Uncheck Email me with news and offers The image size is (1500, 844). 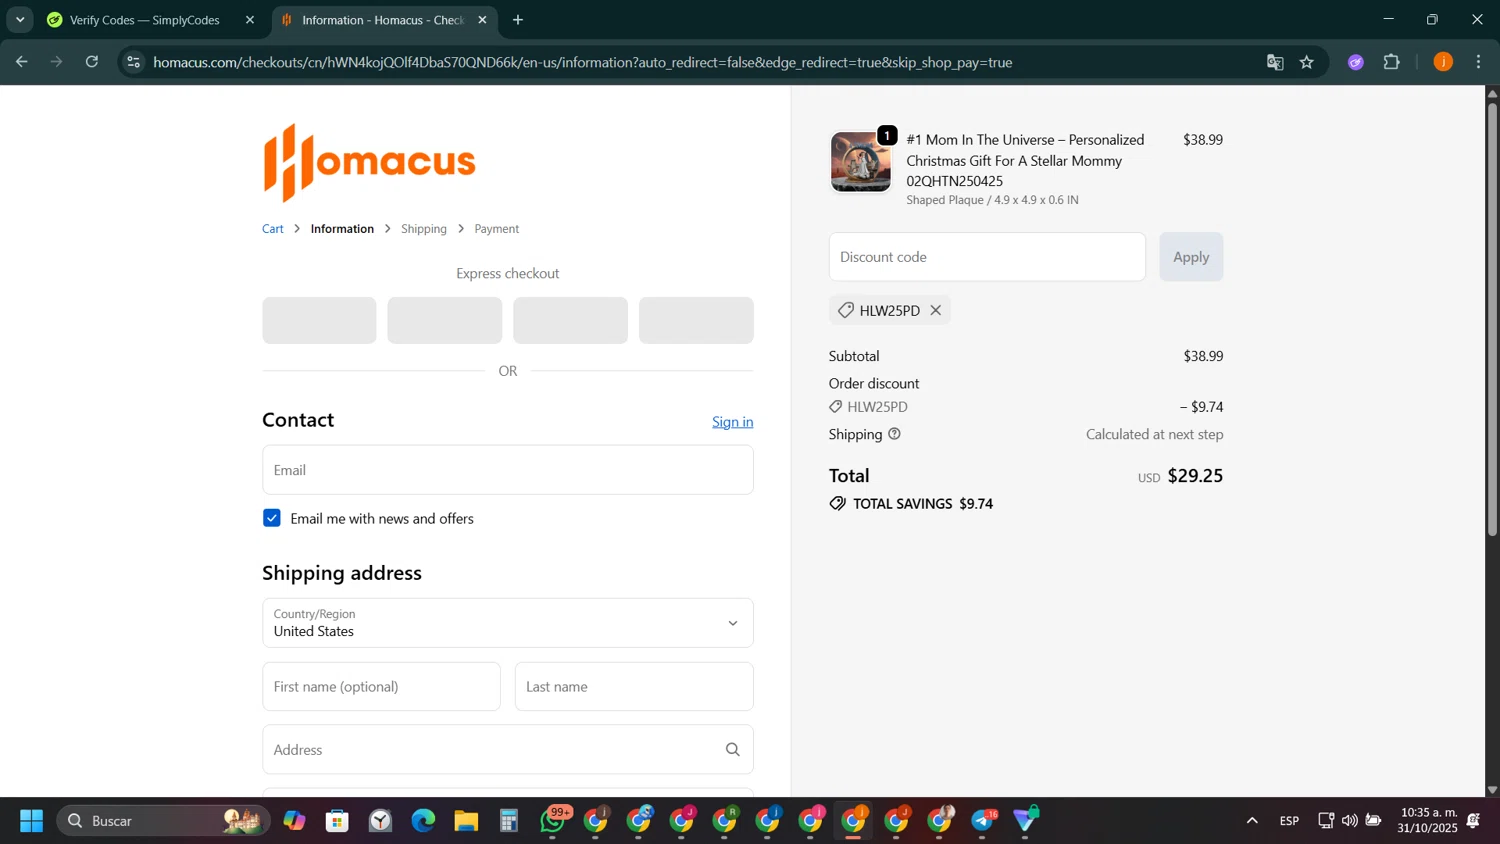(272, 518)
